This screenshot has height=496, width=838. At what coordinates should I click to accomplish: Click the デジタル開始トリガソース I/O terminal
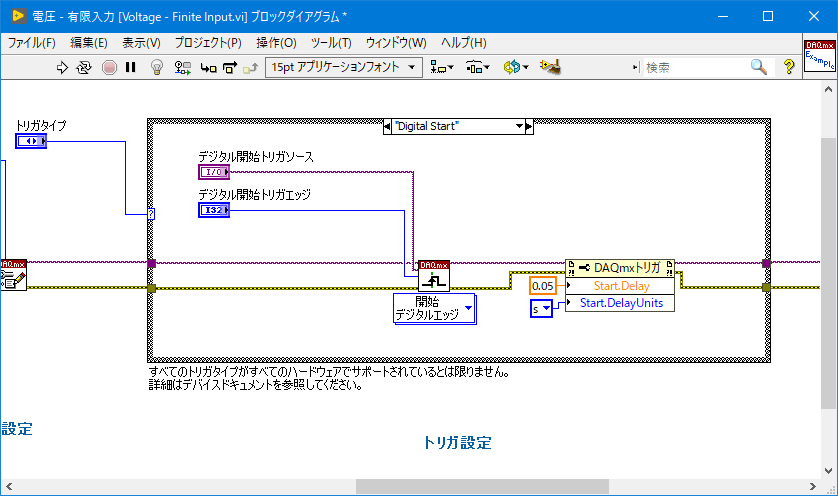(214, 172)
